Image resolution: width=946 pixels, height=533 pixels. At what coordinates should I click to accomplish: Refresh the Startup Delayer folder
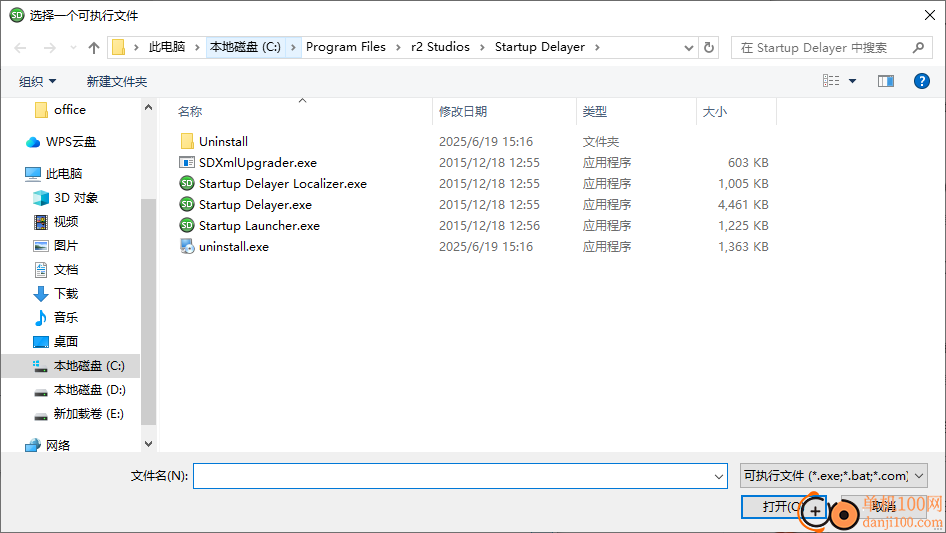[x=709, y=47]
